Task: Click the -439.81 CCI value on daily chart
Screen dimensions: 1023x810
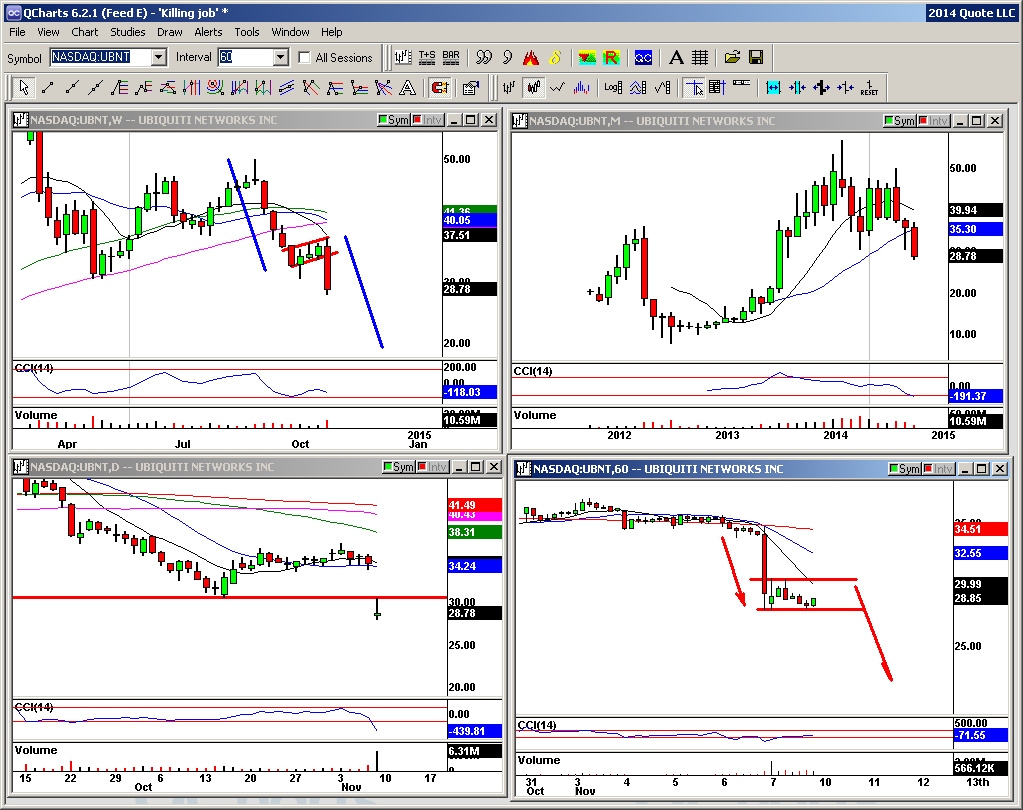Action: click(x=474, y=731)
